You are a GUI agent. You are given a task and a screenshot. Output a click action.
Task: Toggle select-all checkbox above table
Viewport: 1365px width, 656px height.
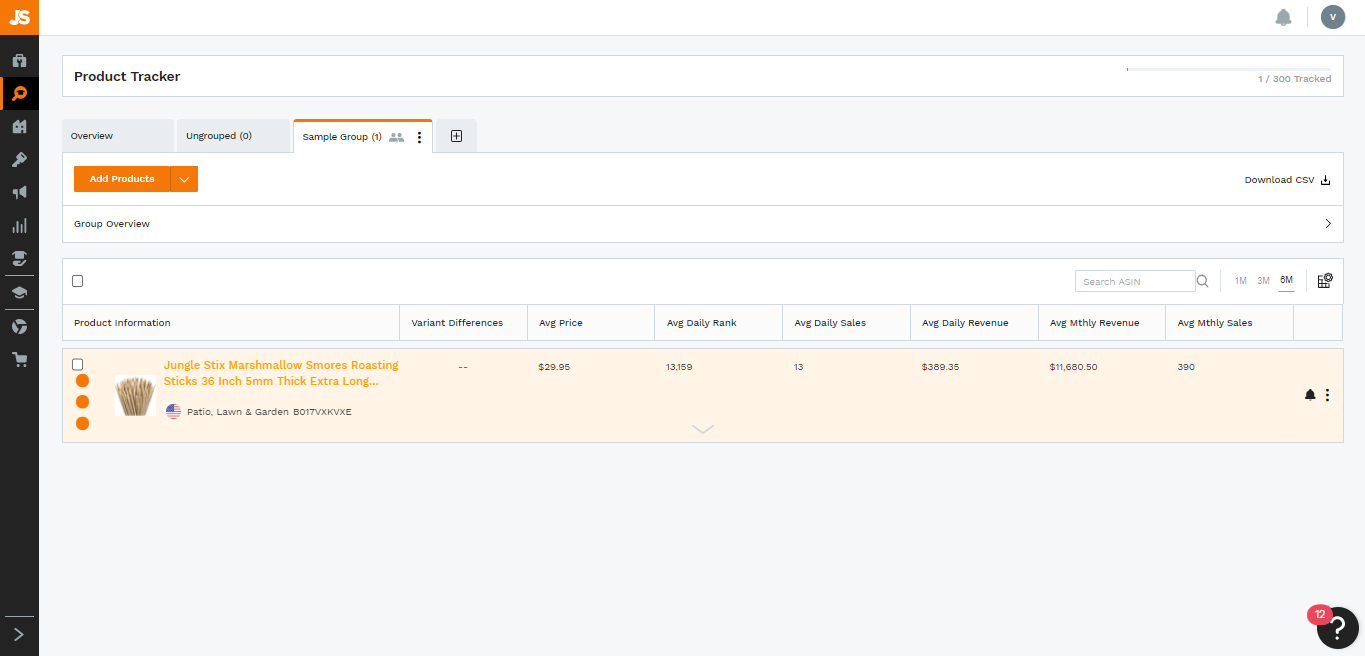[78, 281]
